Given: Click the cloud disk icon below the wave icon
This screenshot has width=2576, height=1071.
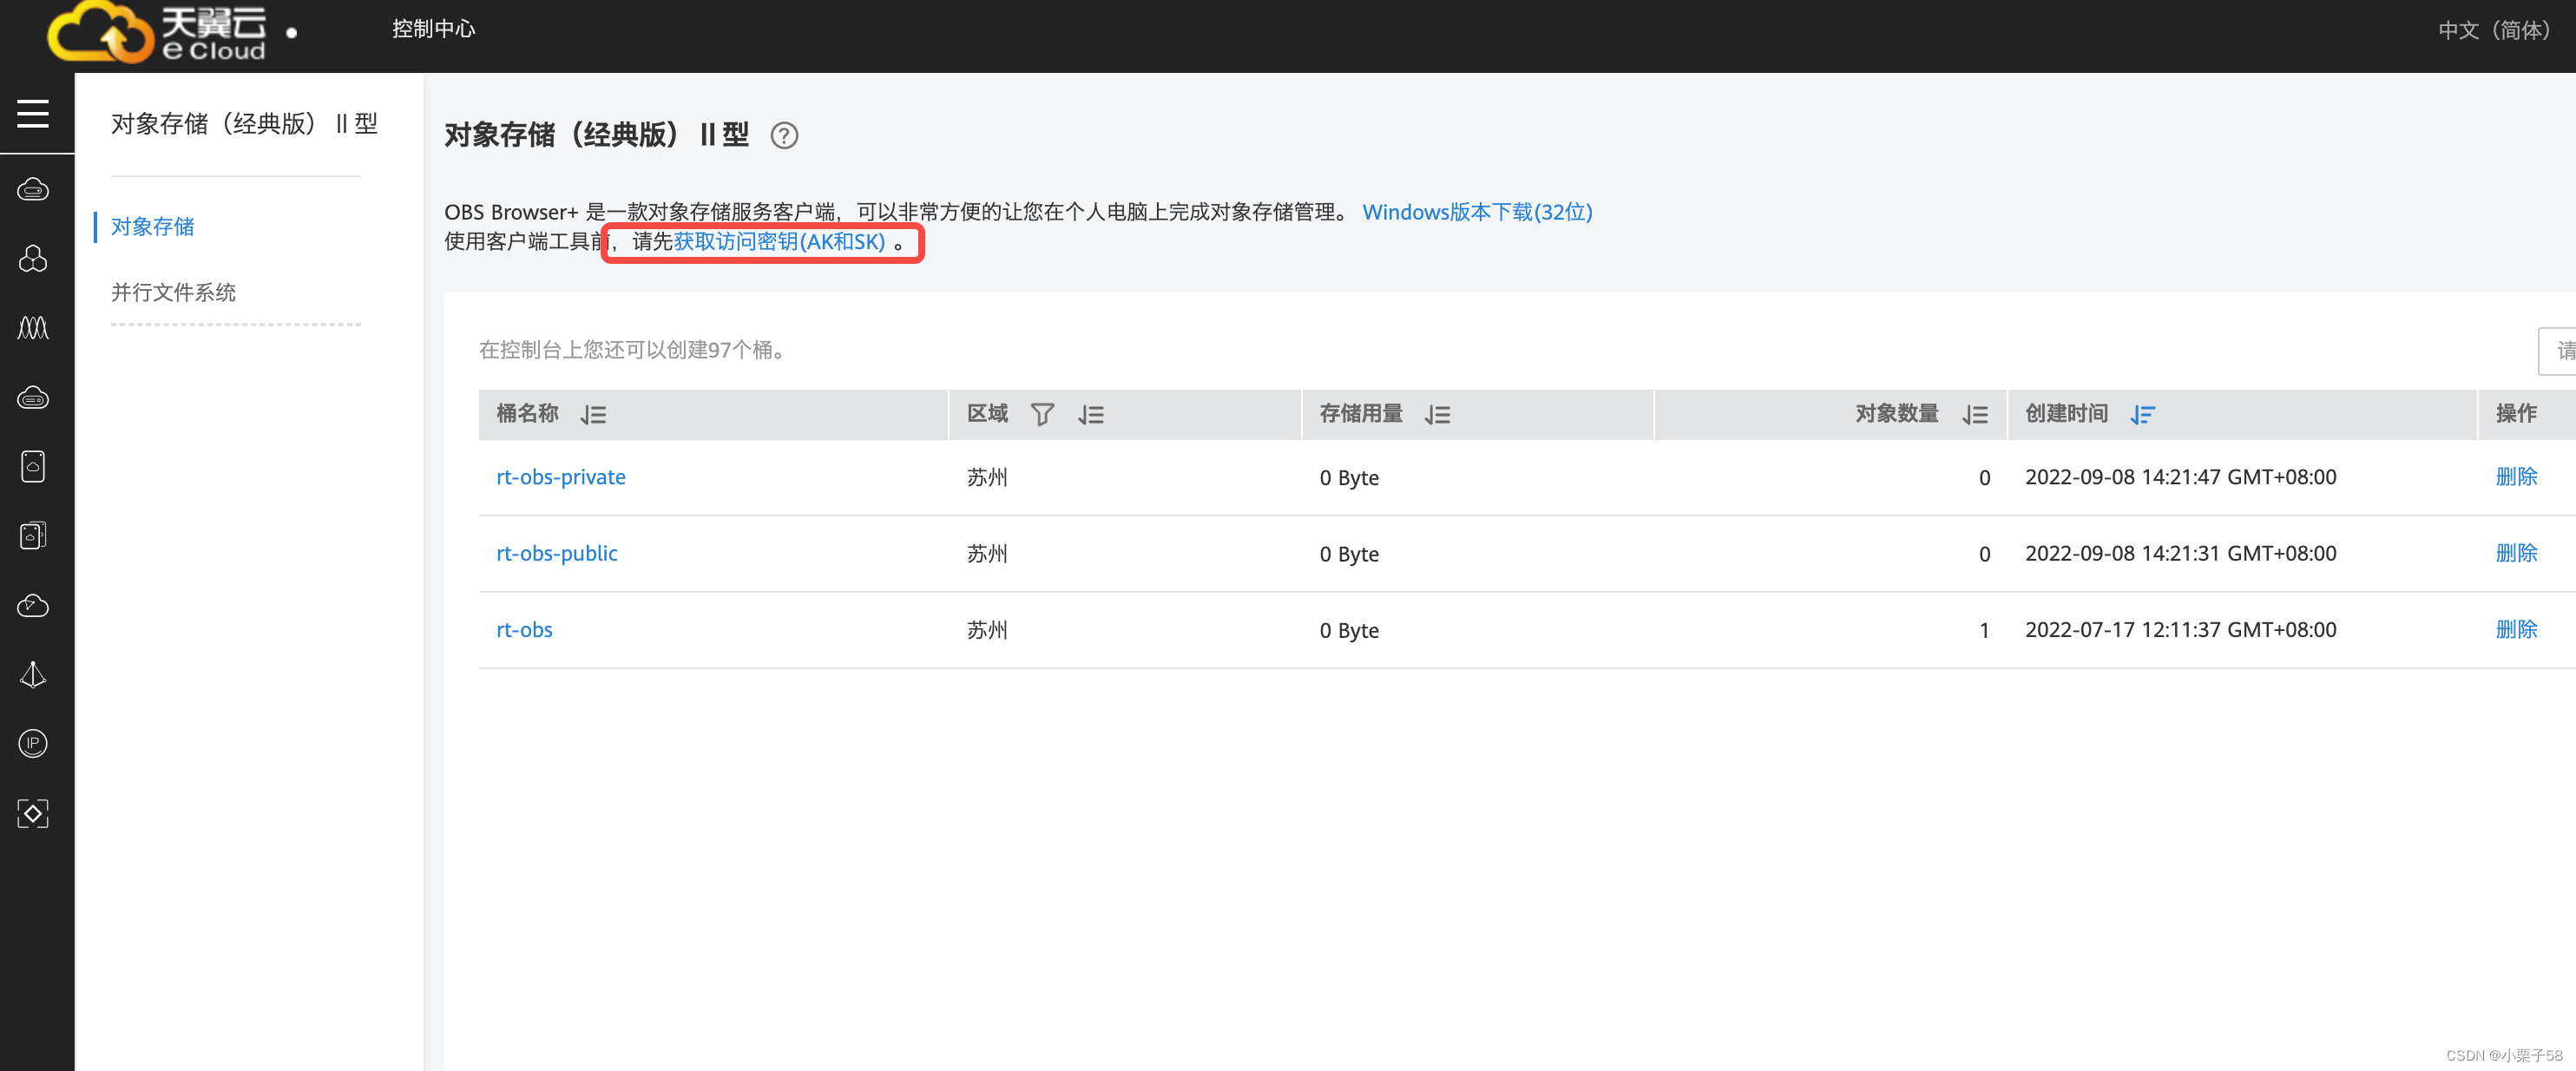Looking at the screenshot, I should pyautogui.click(x=33, y=398).
